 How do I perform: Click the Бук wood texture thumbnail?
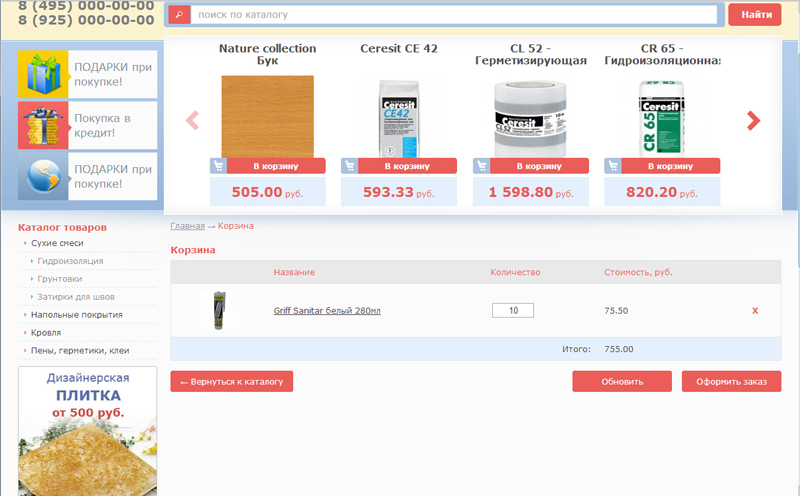pos(267,117)
